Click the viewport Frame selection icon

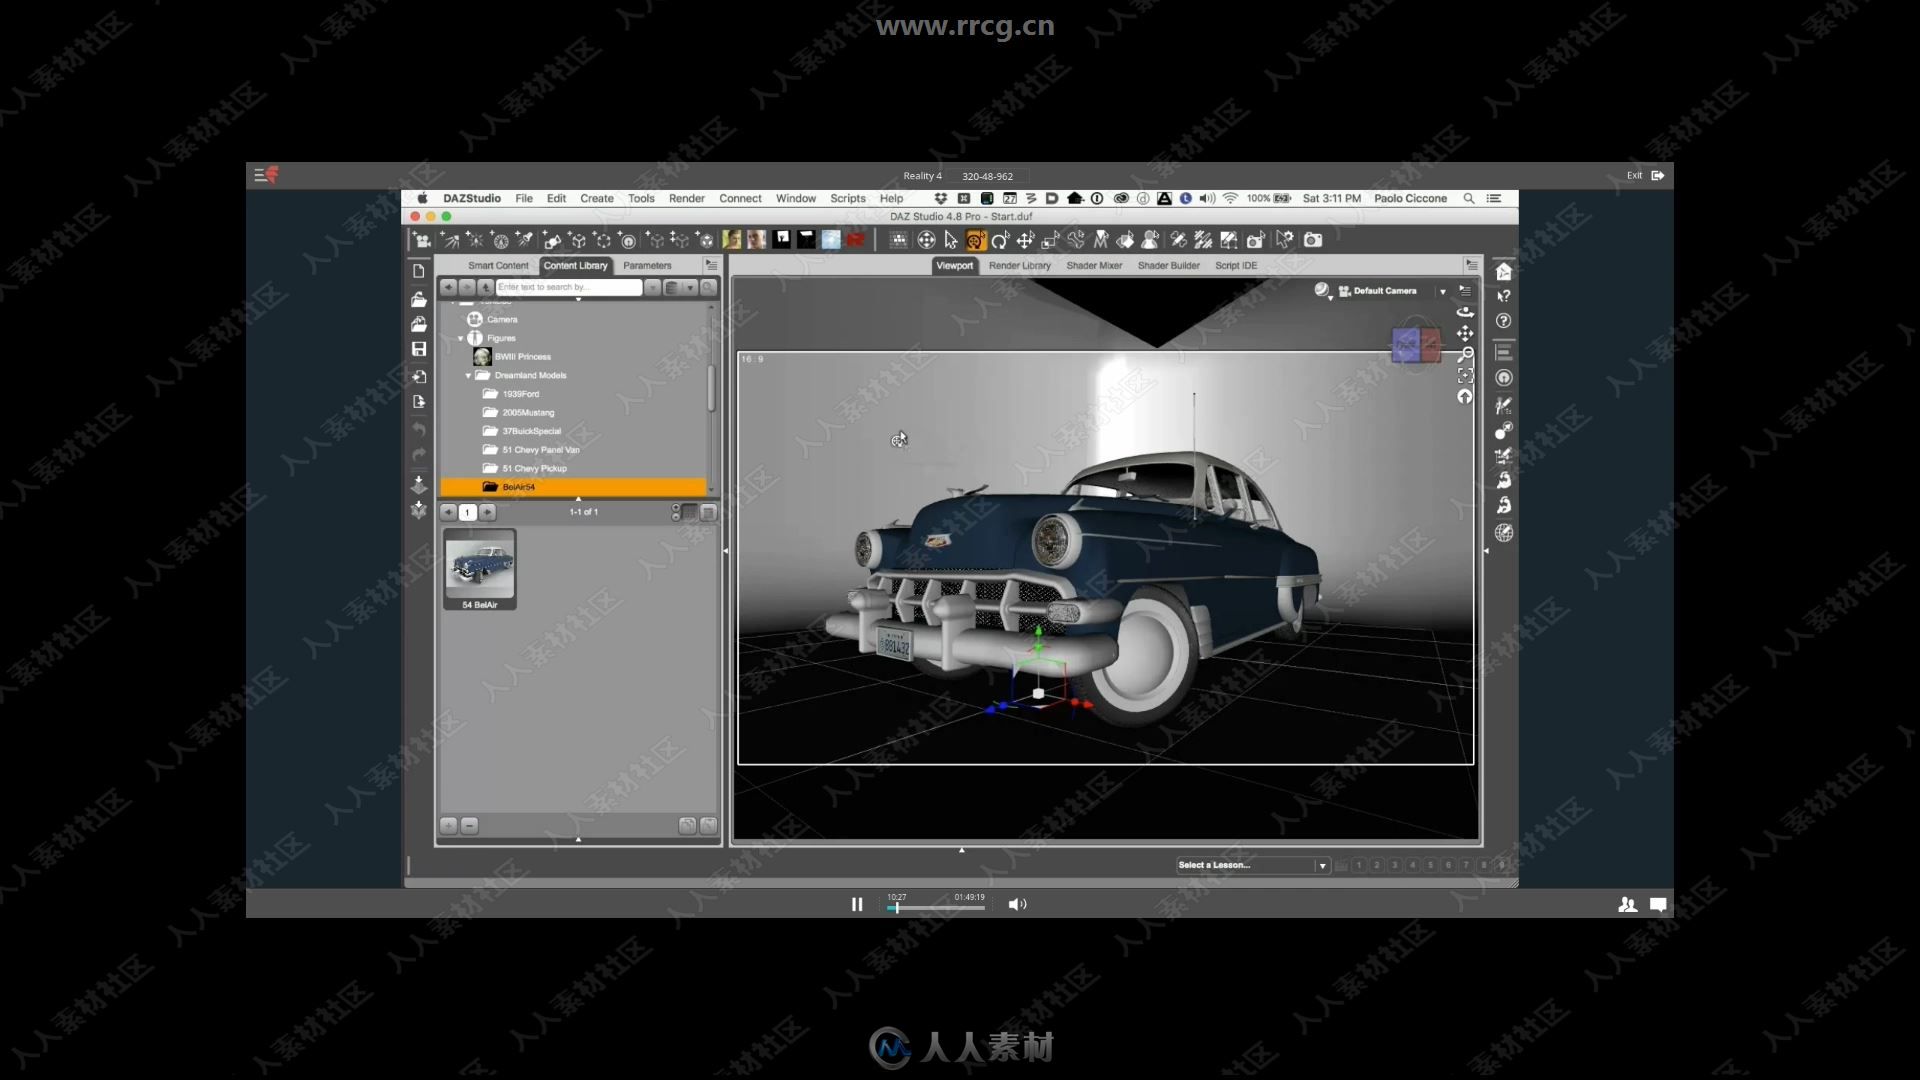[x=1465, y=375]
